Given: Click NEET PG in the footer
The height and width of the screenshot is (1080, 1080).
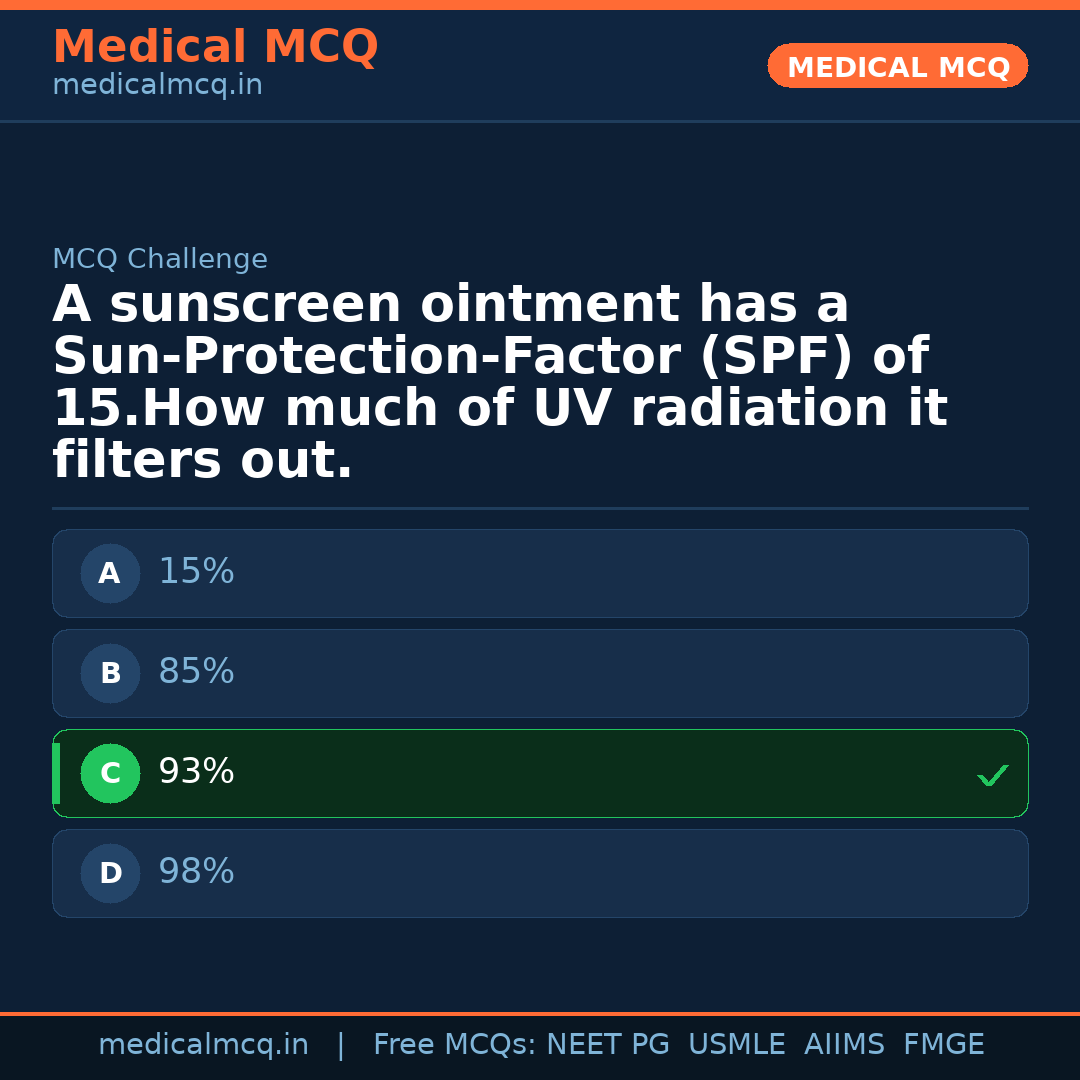Looking at the screenshot, I should pyautogui.click(x=608, y=1045).
